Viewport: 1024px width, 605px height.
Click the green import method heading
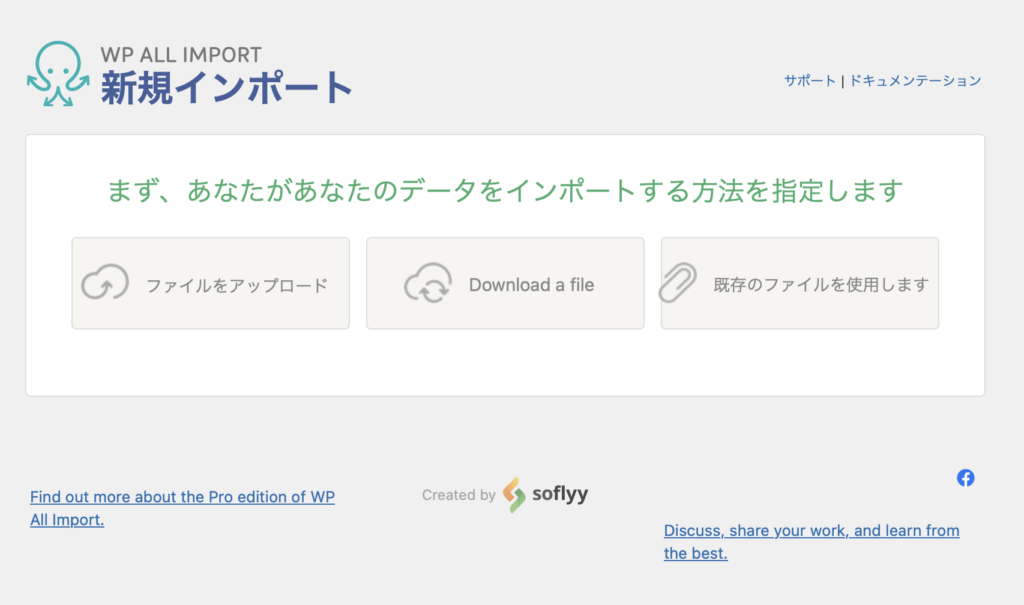(x=505, y=190)
